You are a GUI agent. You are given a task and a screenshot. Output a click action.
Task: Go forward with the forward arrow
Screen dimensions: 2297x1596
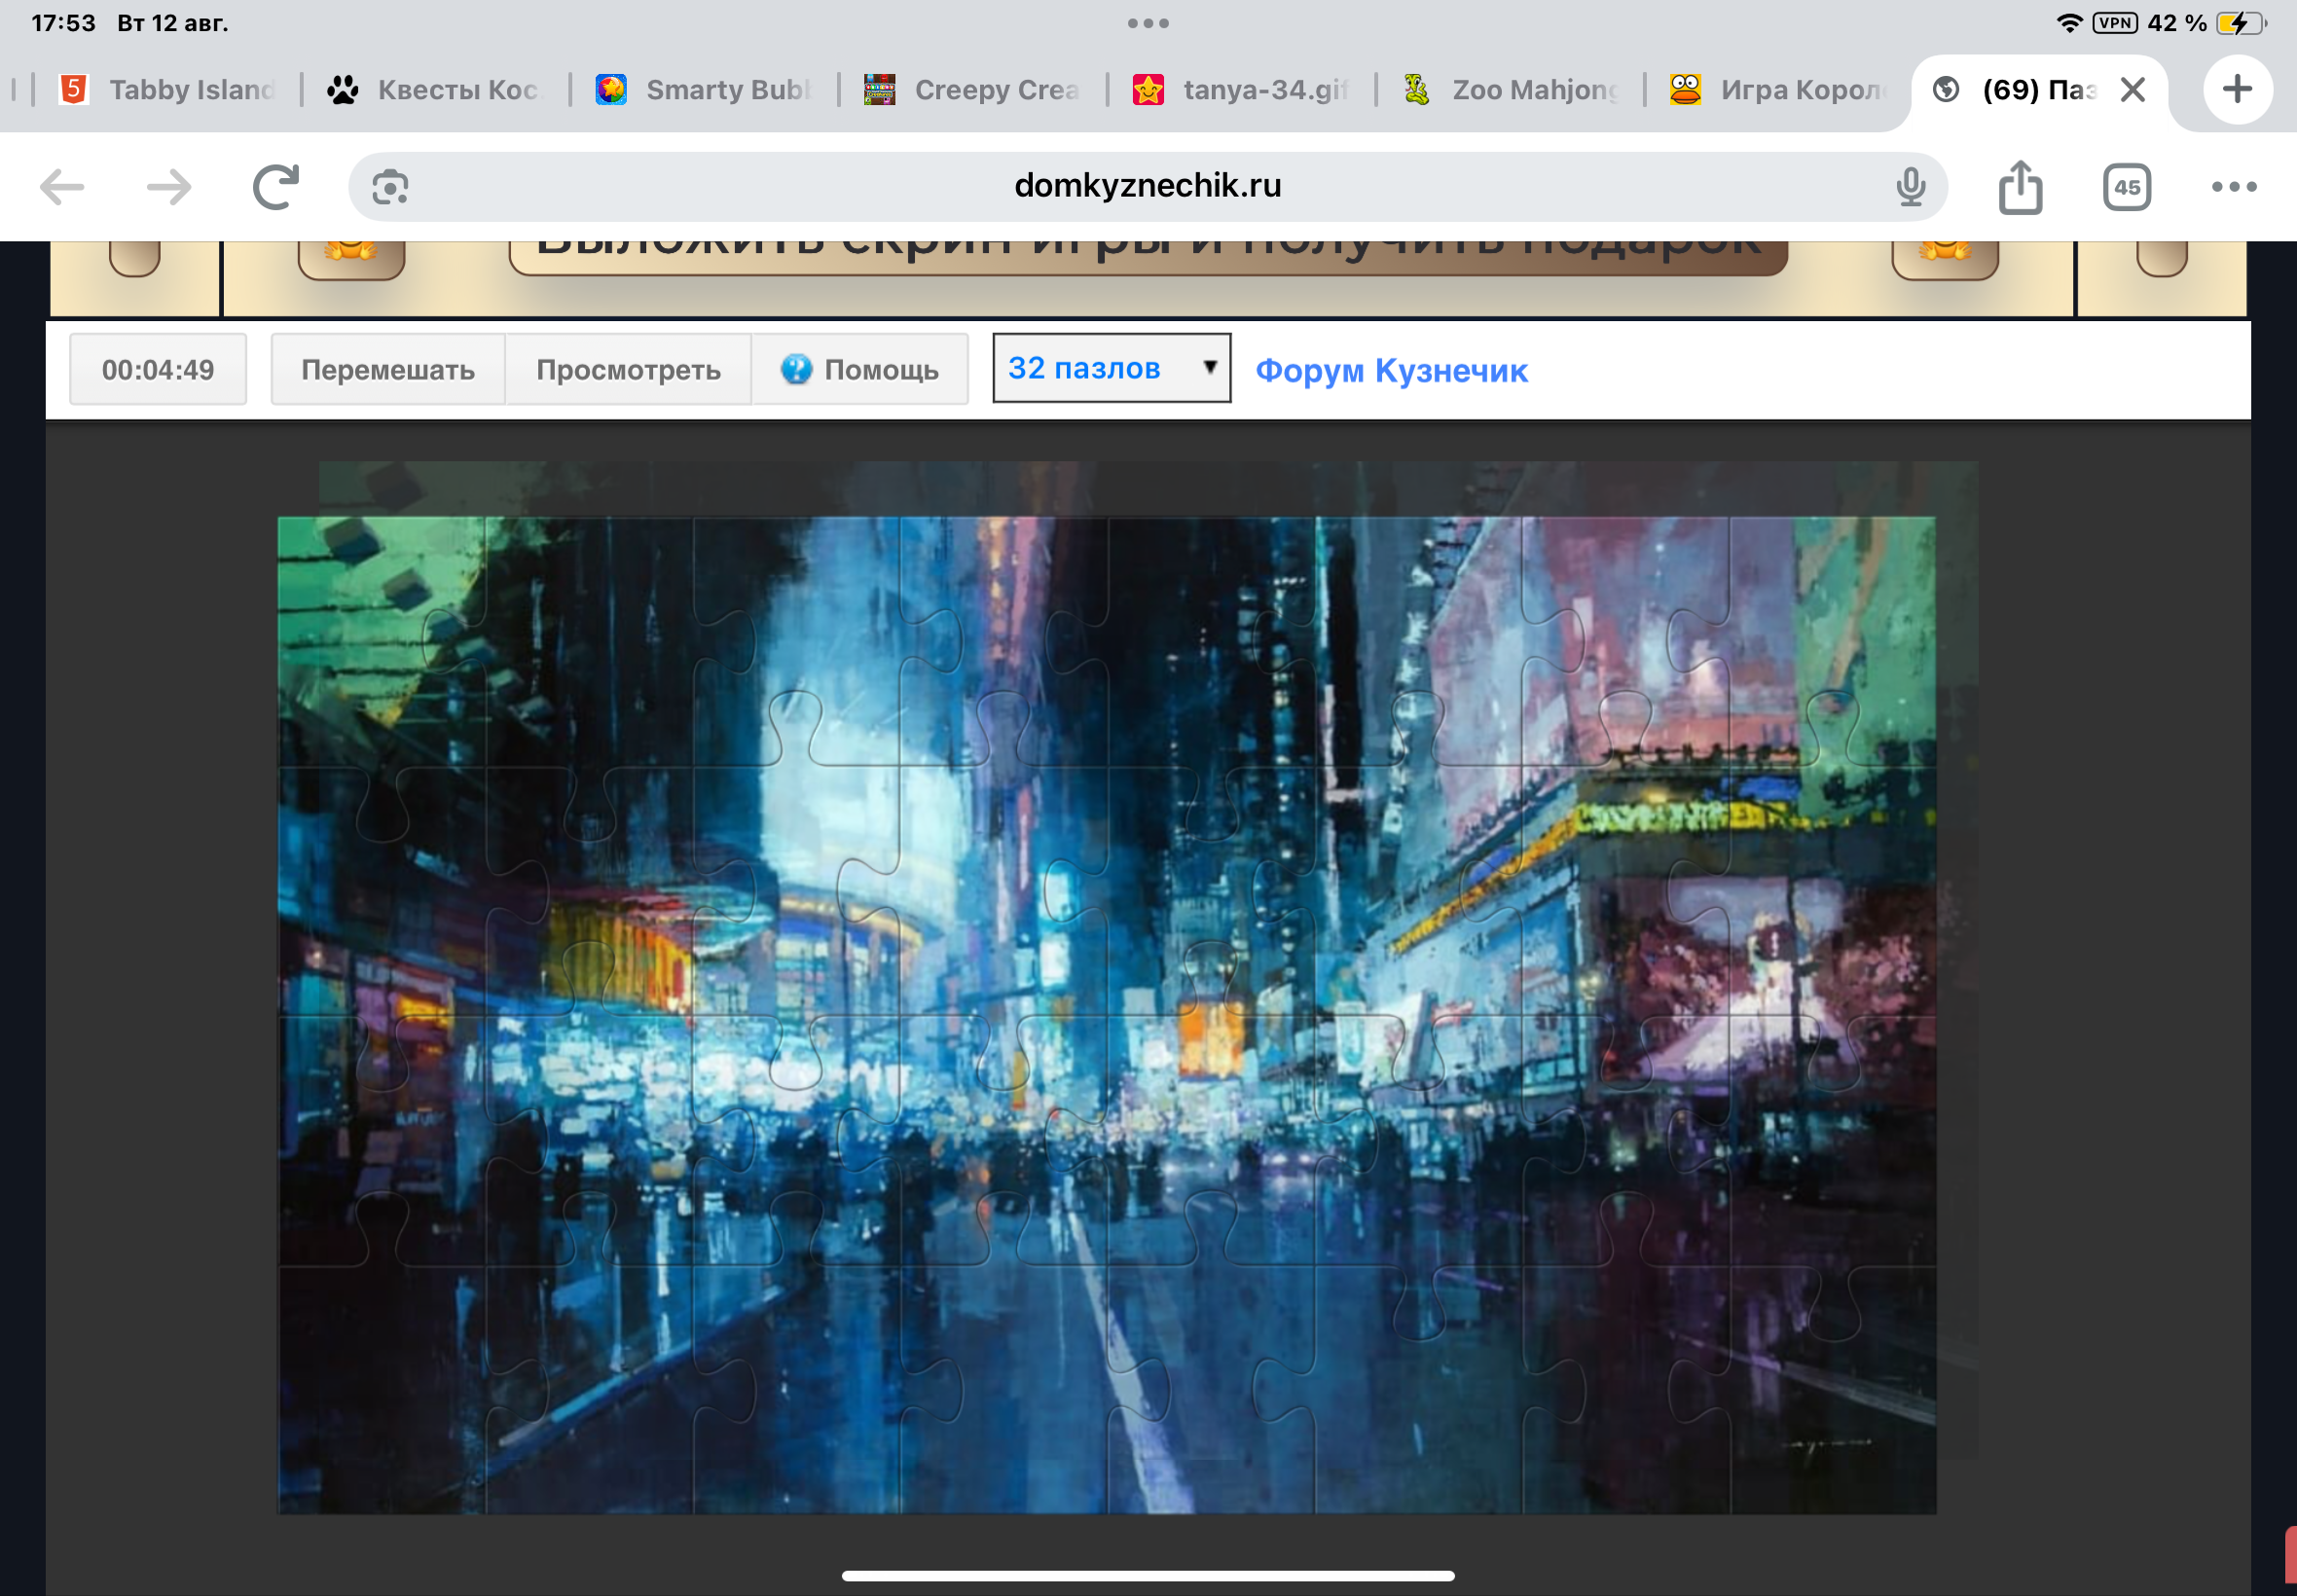pyautogui.click(x=169, y=187)
